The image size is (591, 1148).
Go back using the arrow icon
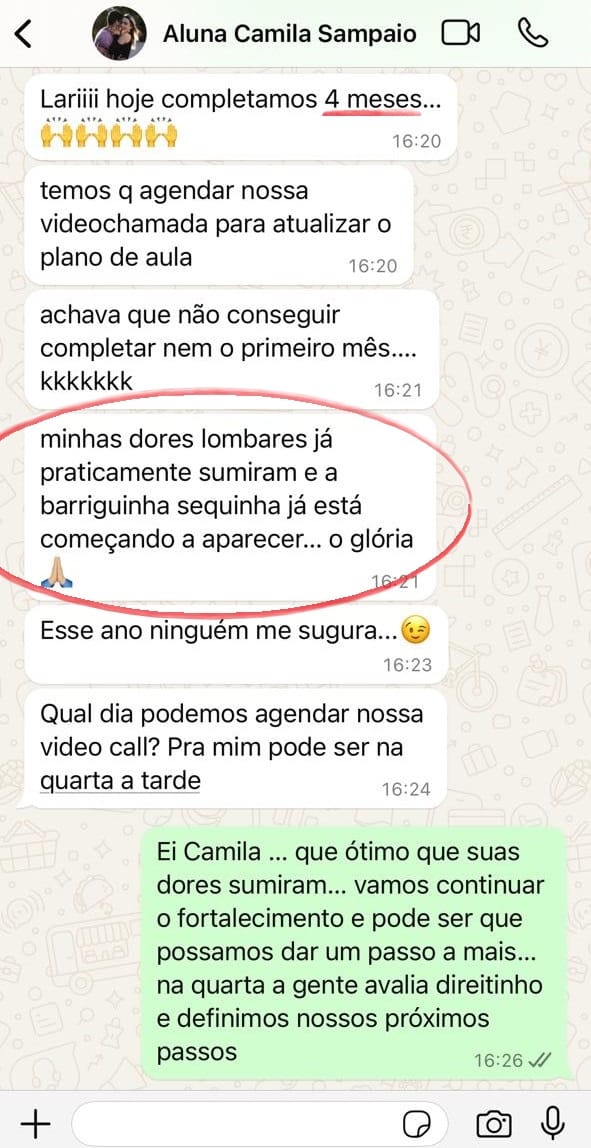(x=23, y=34)
